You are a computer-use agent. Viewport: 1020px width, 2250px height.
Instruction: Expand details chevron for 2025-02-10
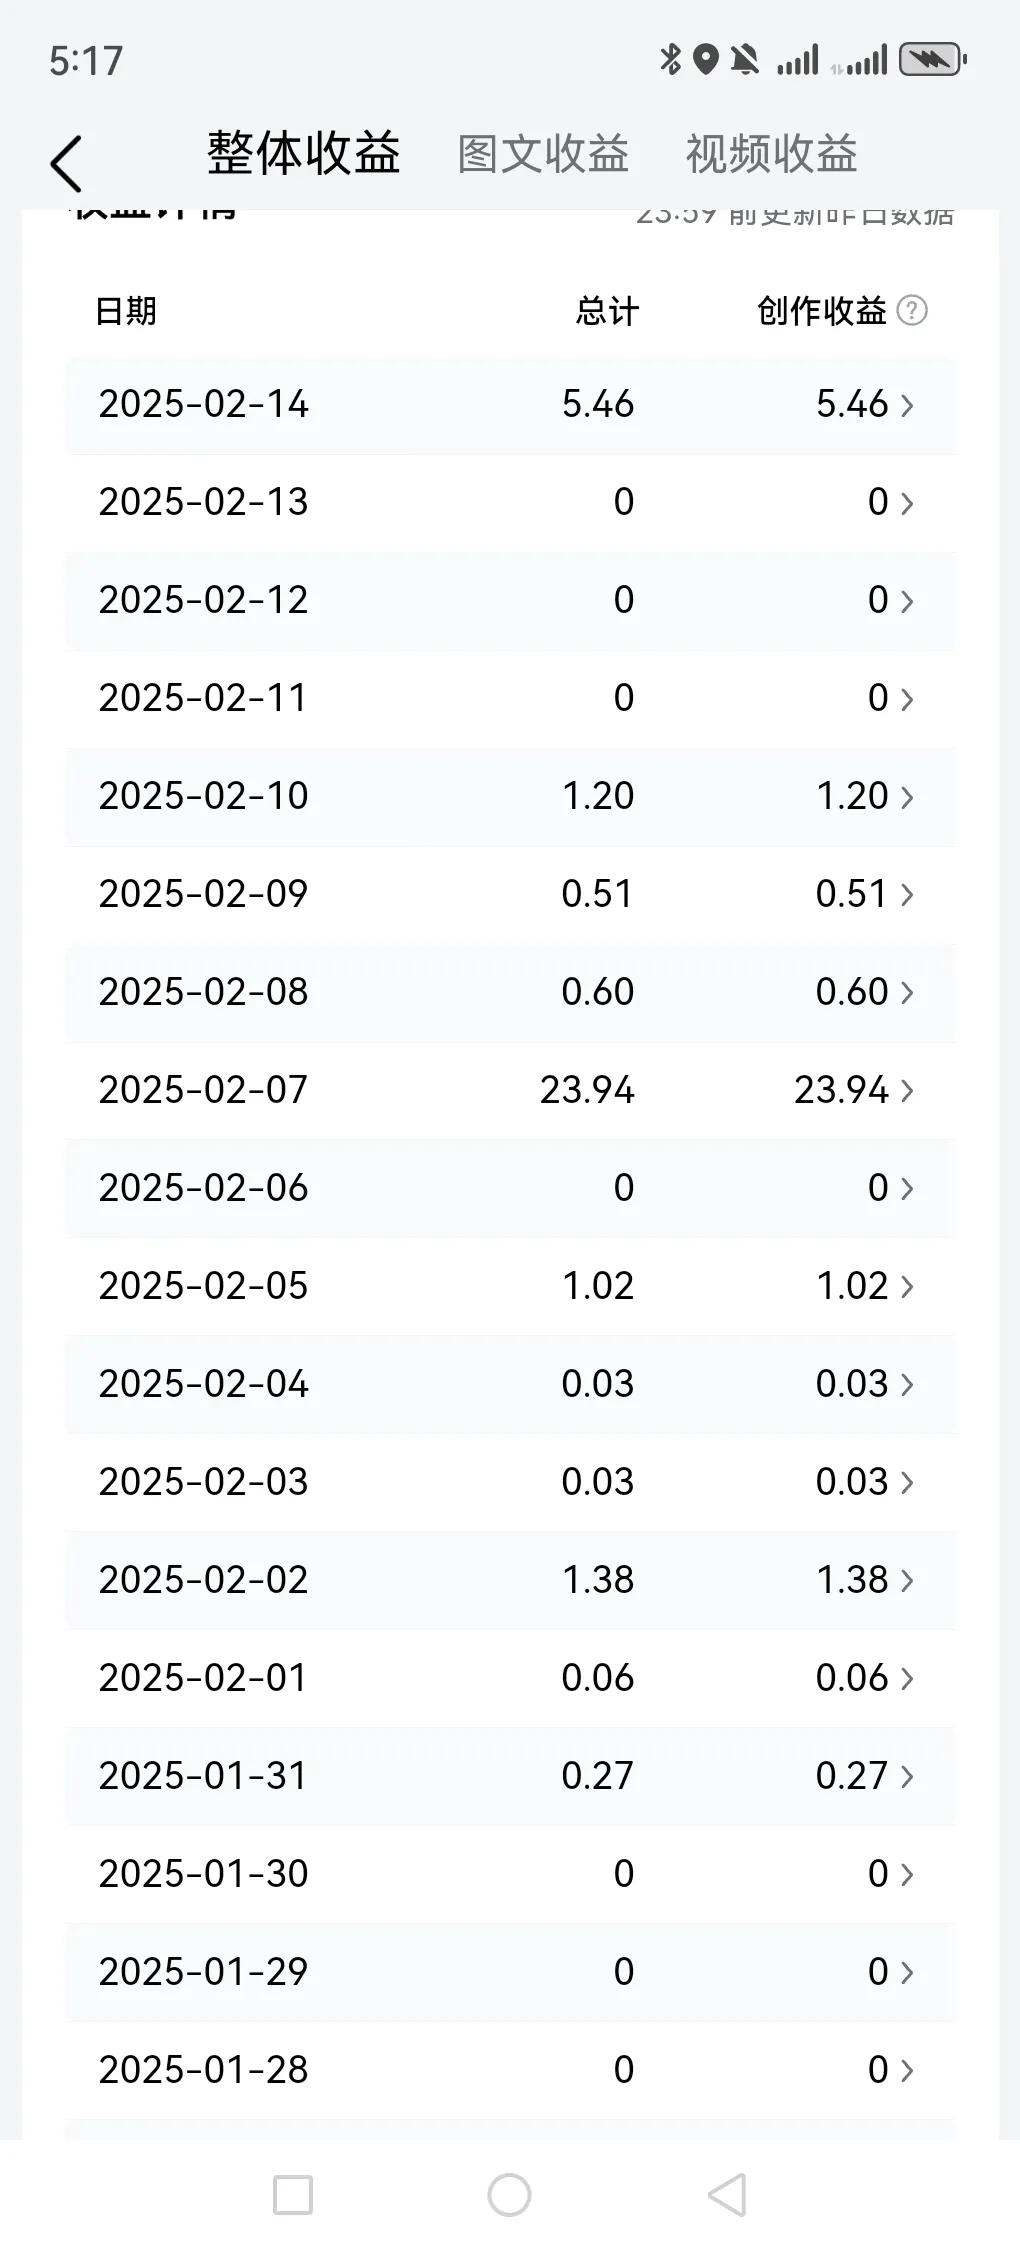click(907, 797)
